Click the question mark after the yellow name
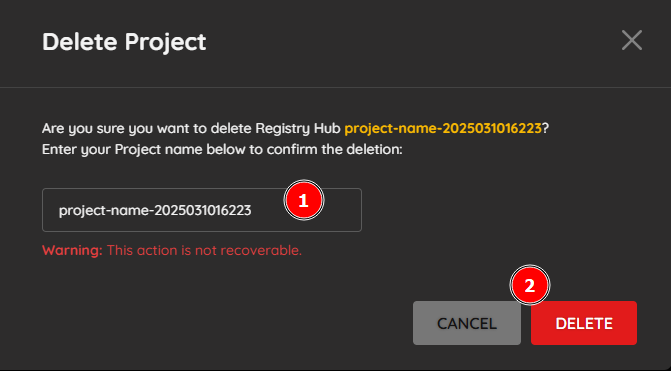 point(546,128)
